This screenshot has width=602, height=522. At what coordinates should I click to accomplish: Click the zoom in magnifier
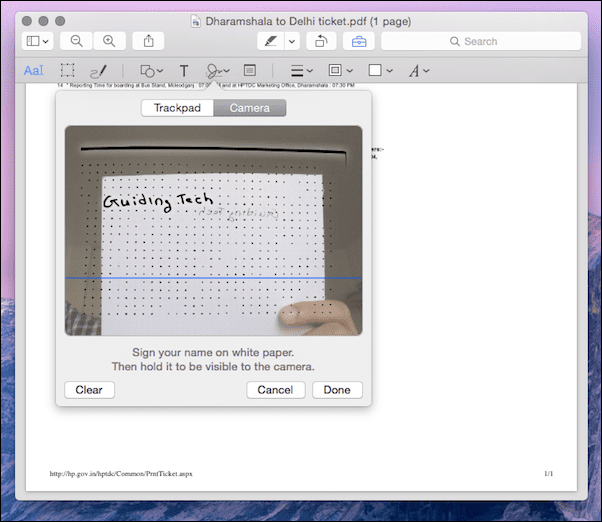tap(109, 41)
